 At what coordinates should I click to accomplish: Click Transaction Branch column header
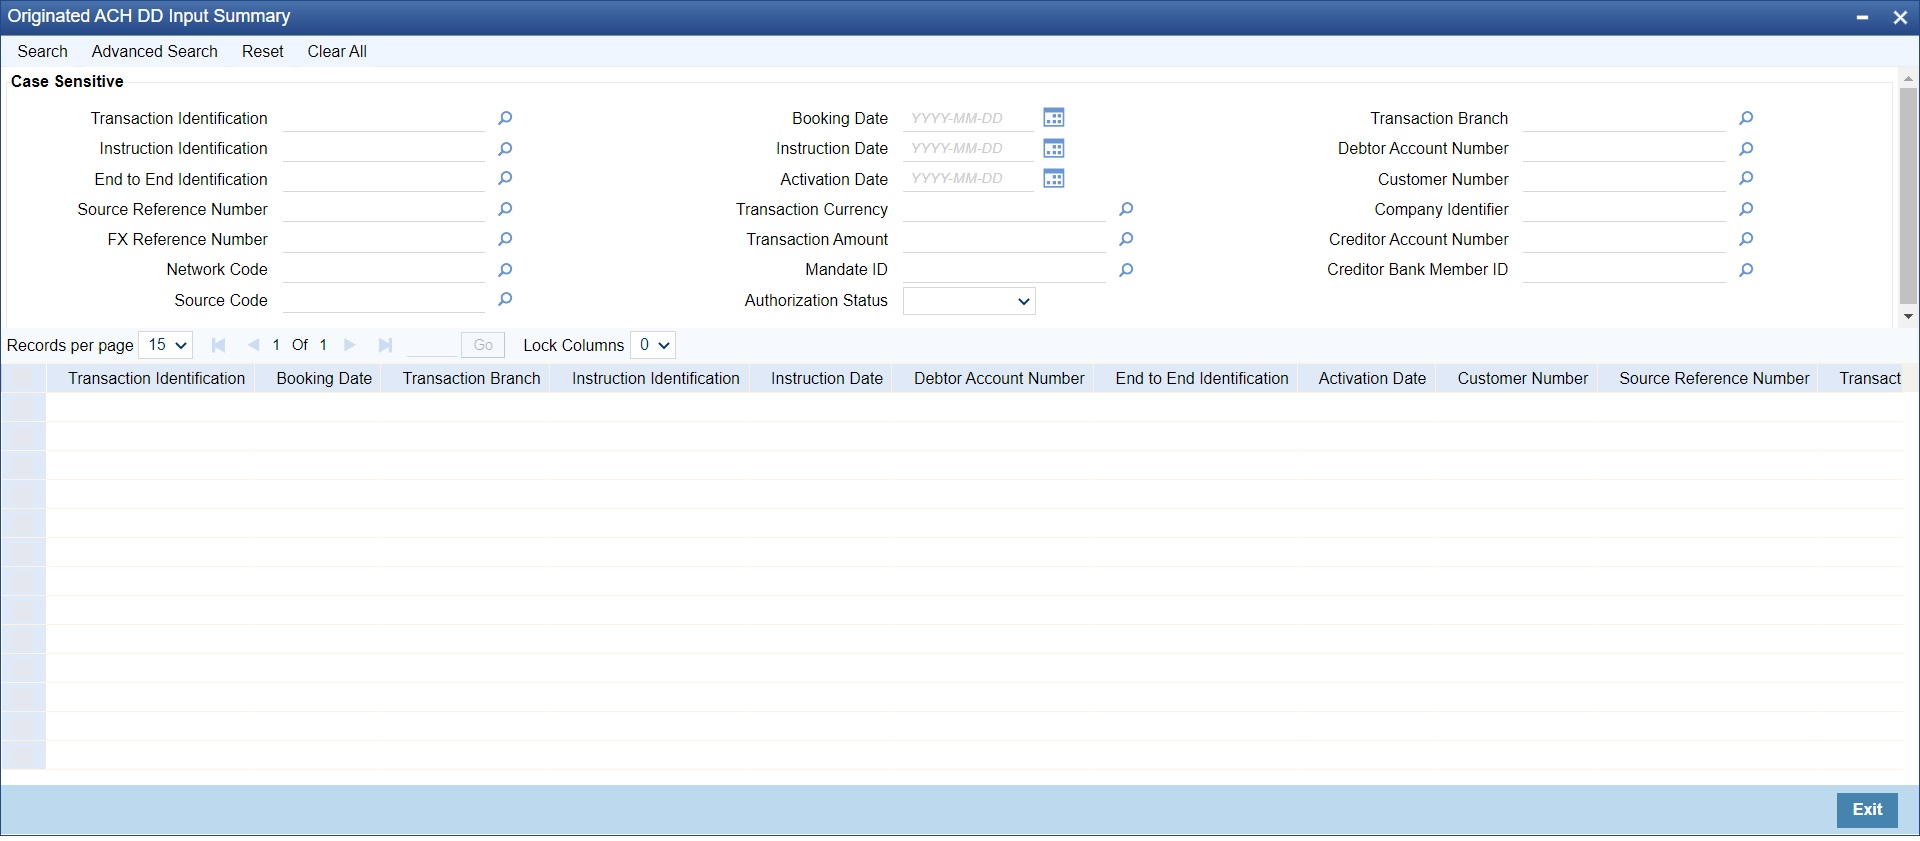click(x=472, y=378)
